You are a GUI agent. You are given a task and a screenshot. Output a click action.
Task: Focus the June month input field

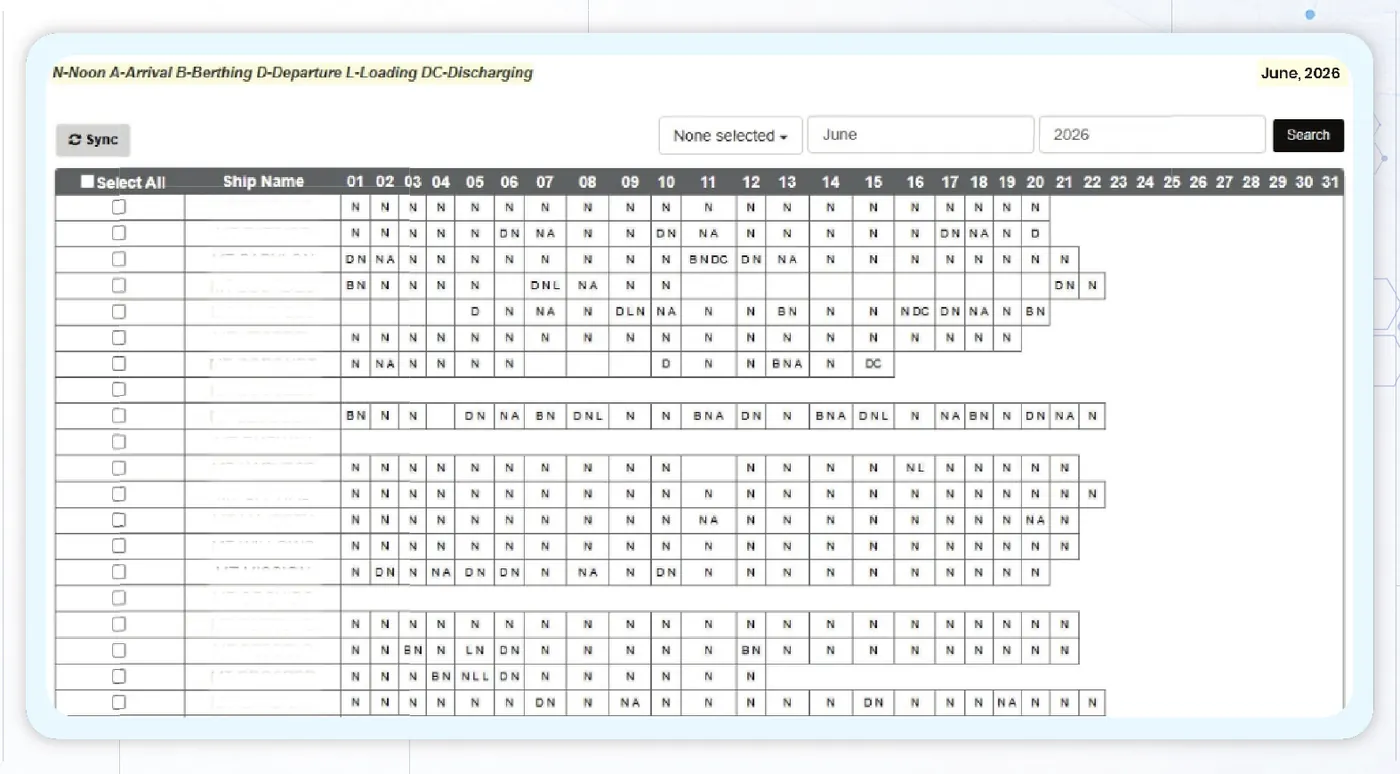920,135
